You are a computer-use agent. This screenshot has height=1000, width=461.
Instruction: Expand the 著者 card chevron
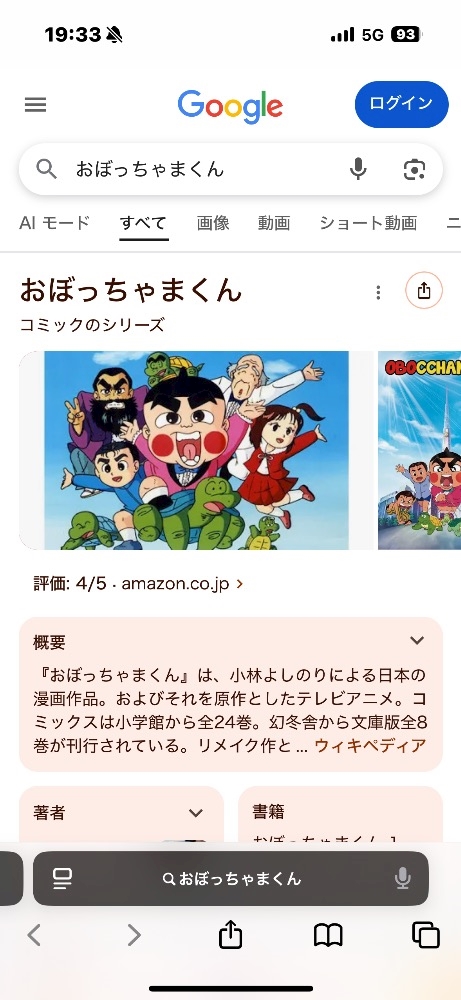pos(196,813)
